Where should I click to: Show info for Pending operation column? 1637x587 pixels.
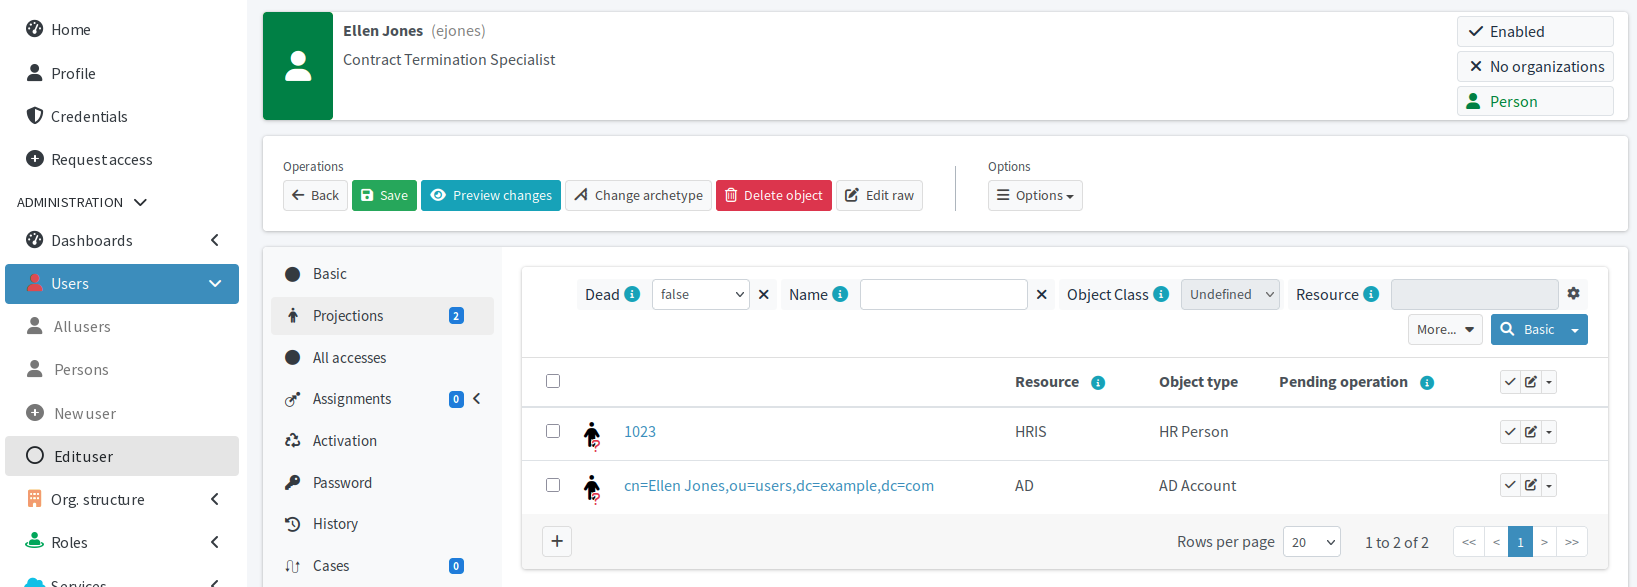click(x=1427, y=383)
